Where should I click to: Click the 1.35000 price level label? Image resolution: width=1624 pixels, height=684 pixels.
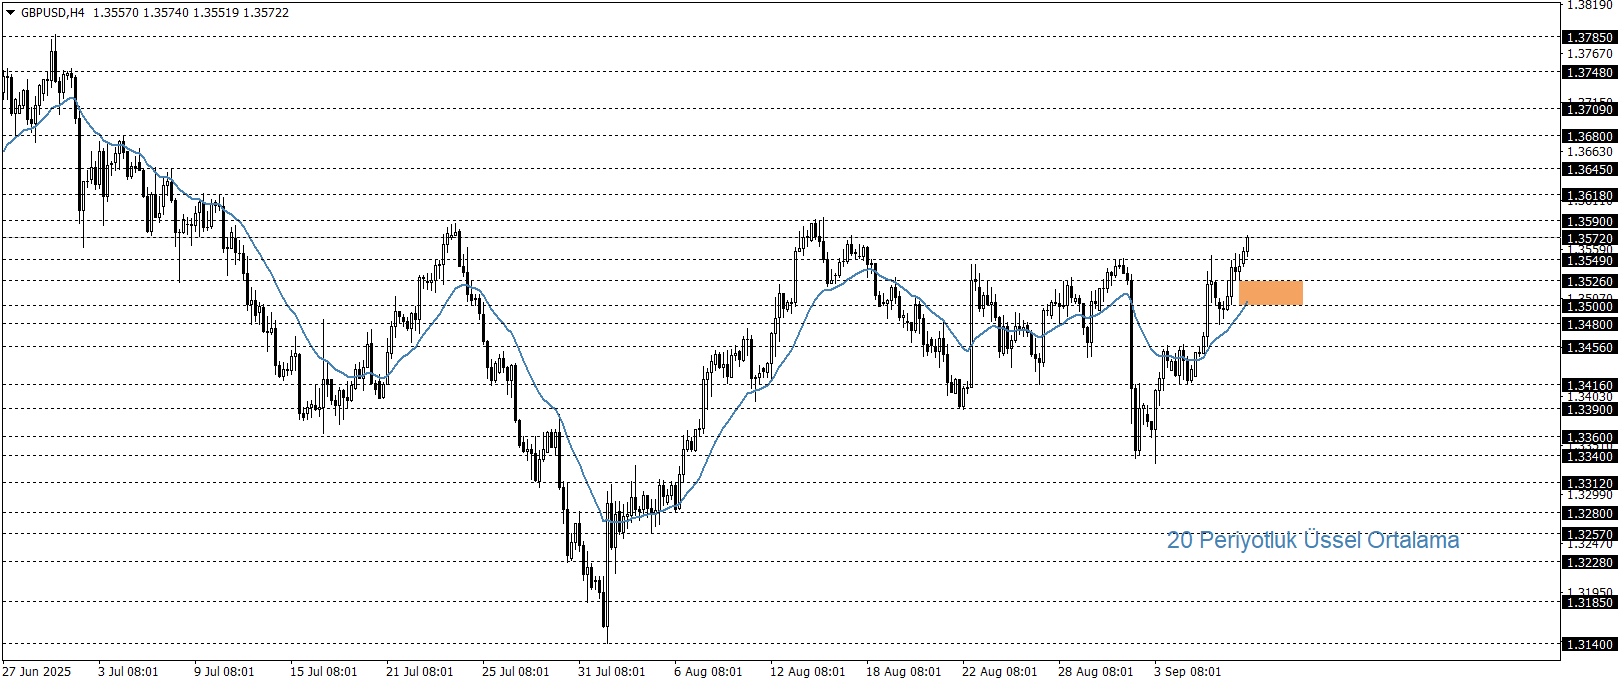pyautogui.click(x=1589, y=306)
